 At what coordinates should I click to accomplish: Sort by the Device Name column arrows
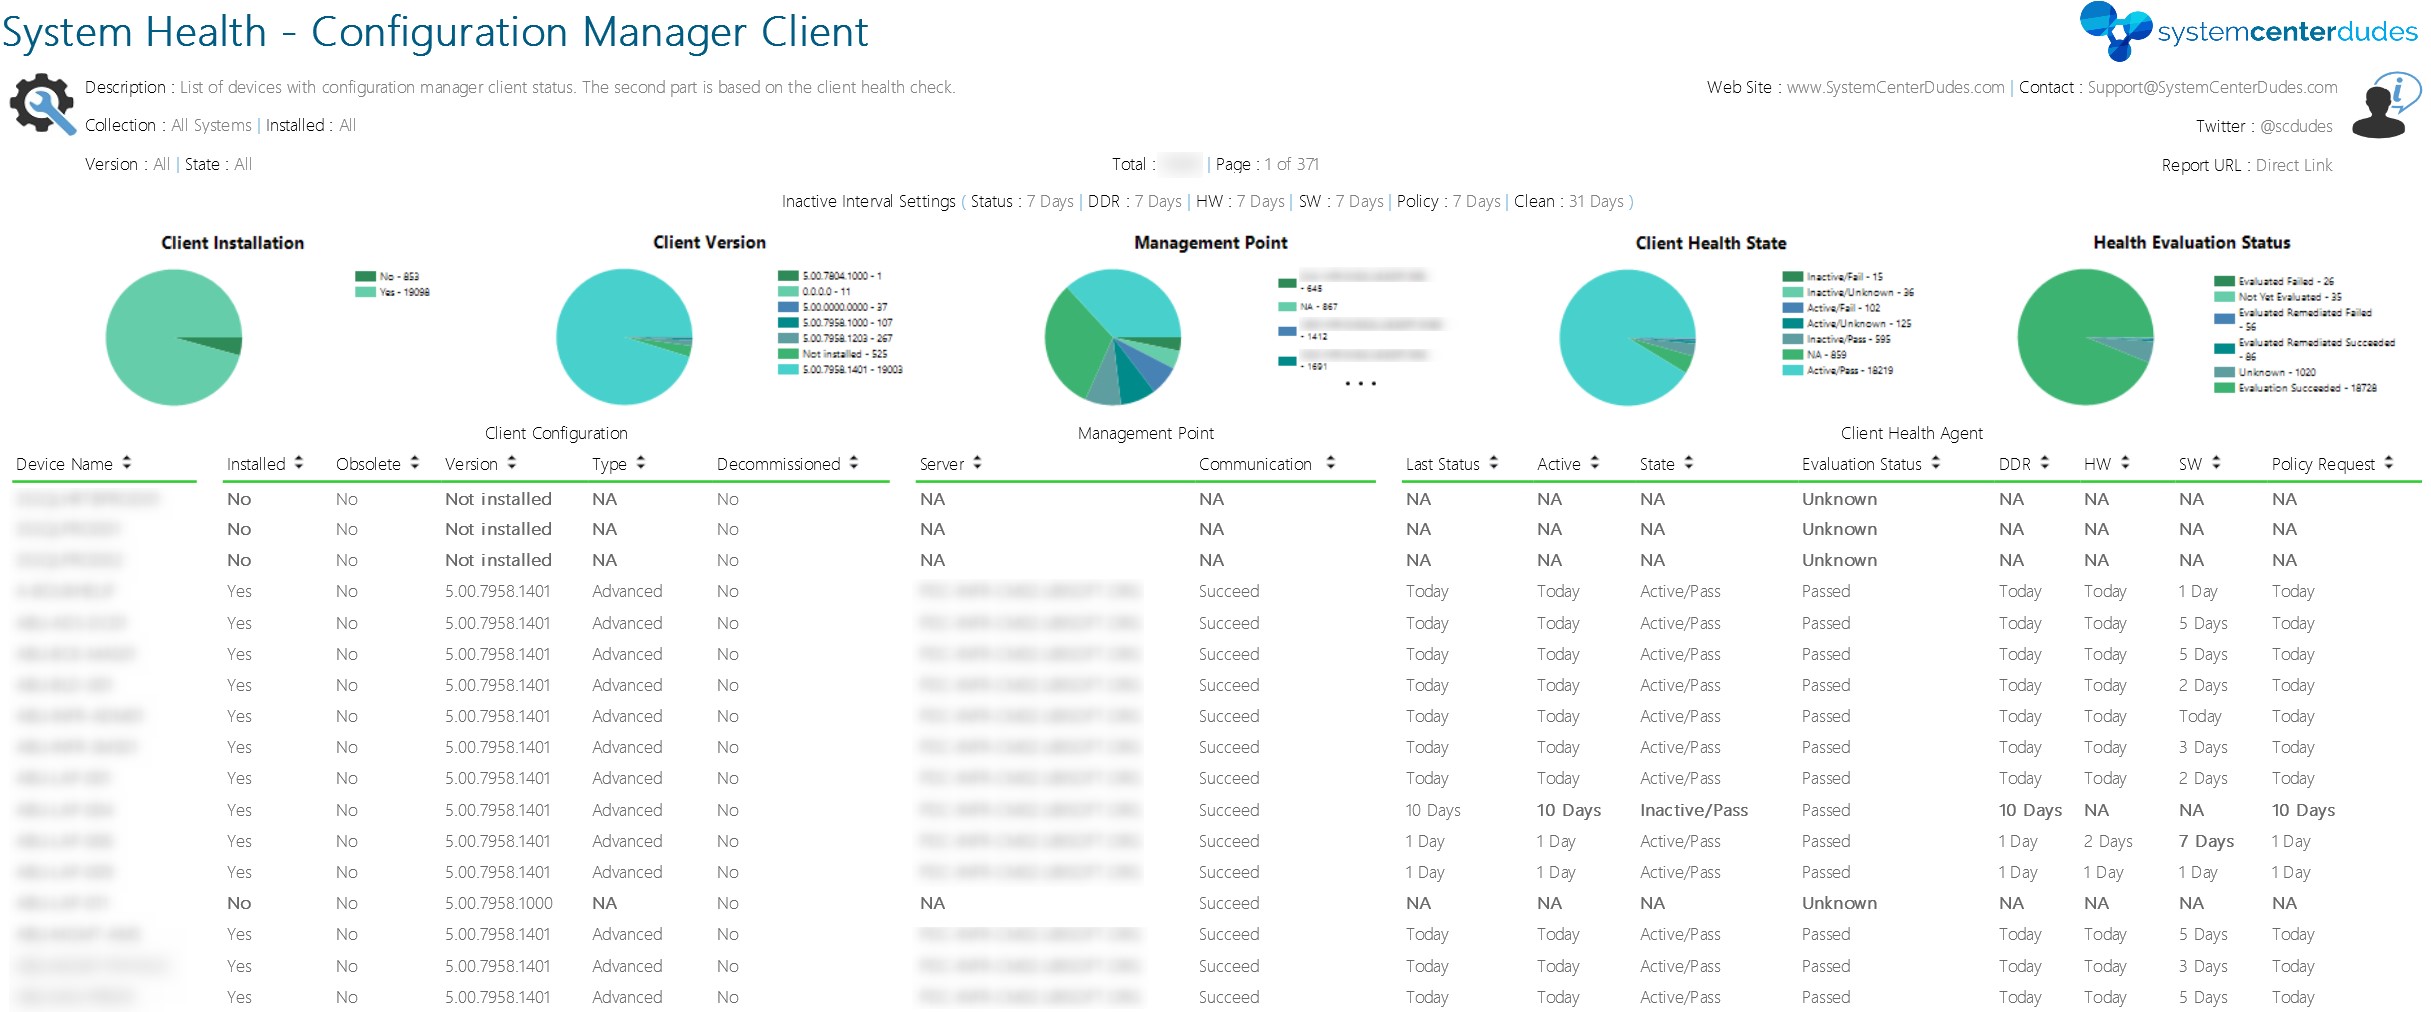point(127,463)
